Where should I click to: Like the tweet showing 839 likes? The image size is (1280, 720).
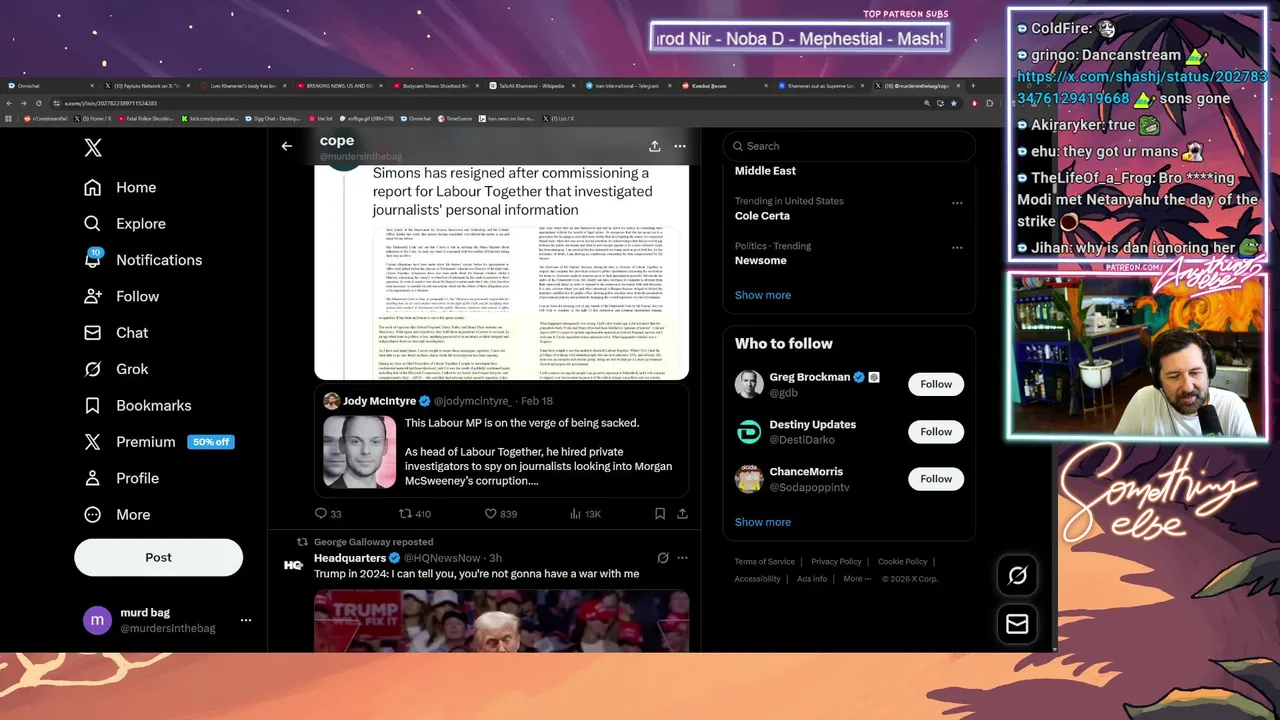coord(501,514)
